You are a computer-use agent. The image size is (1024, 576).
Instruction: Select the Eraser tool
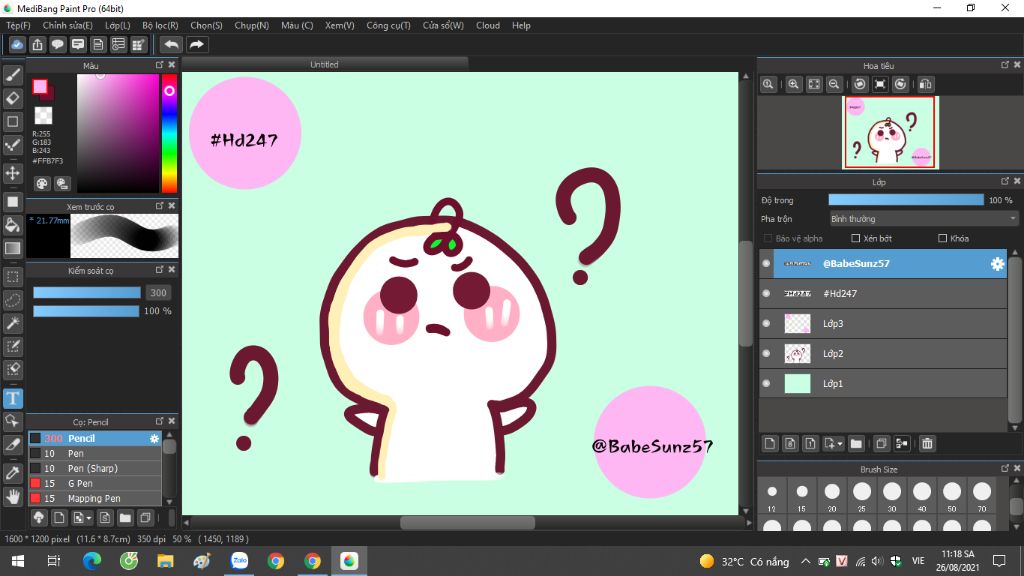coord(12,98)
